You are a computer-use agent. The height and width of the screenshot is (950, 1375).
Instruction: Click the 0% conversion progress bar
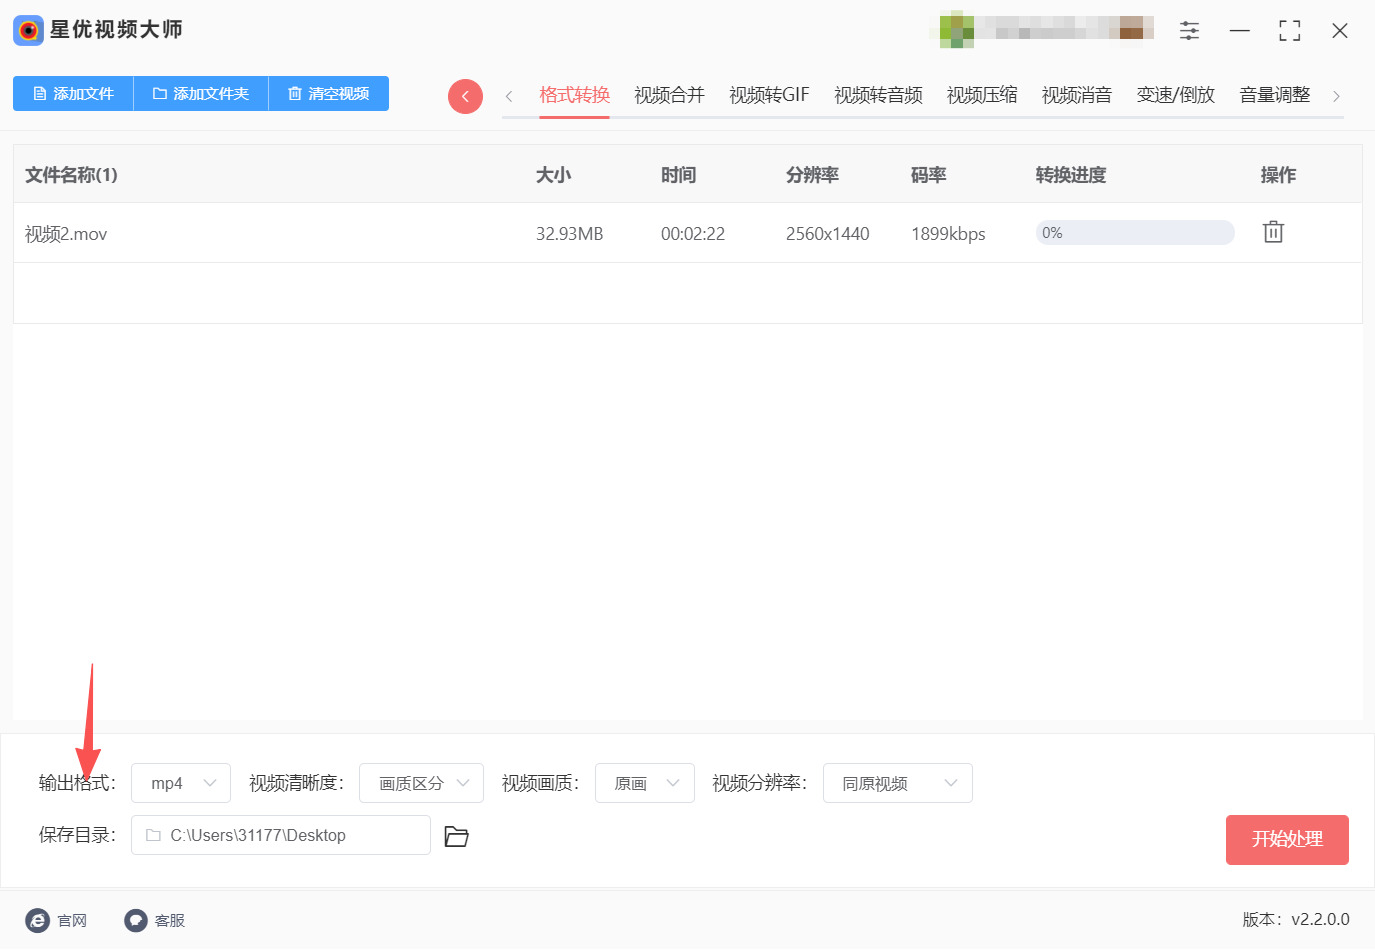(x=1135, y=231)
